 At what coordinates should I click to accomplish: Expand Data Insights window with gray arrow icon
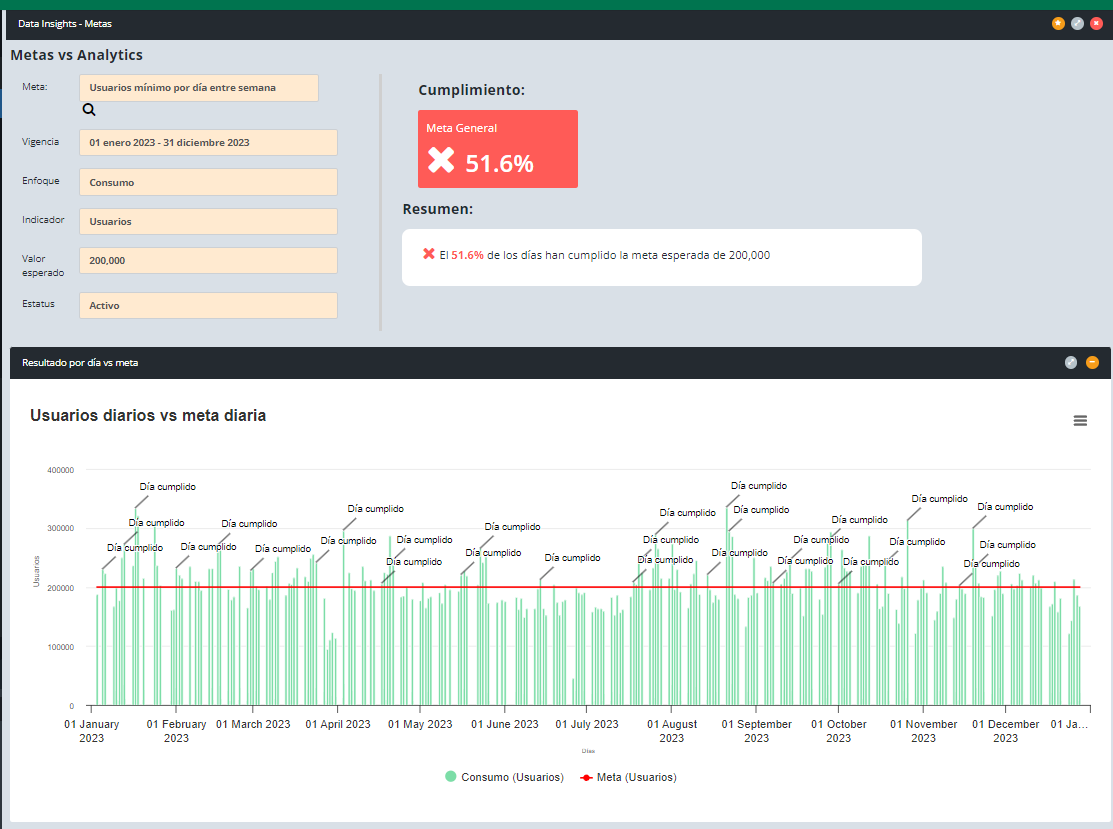pyautogui.click(x=1077, y=23)
